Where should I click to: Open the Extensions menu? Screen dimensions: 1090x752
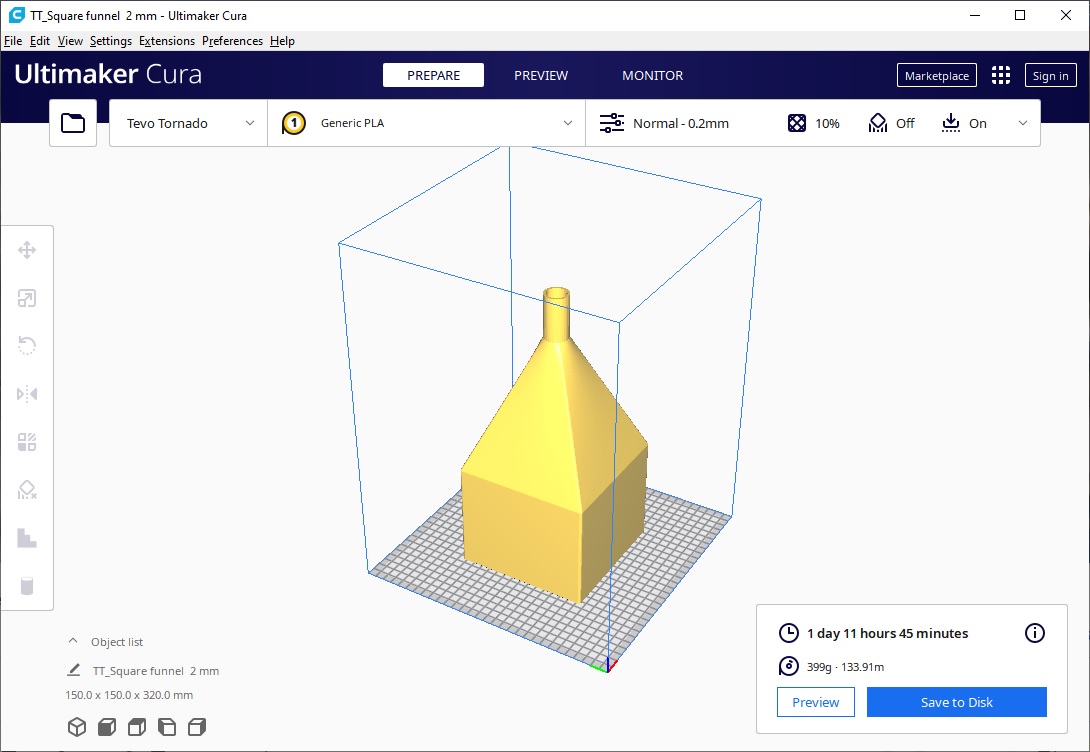(x=167, y=41)
